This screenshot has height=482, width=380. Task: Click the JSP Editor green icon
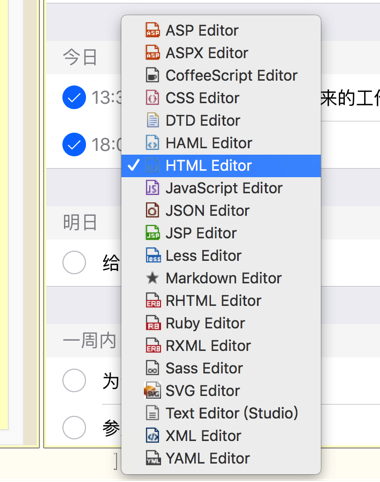click(152, 233)
